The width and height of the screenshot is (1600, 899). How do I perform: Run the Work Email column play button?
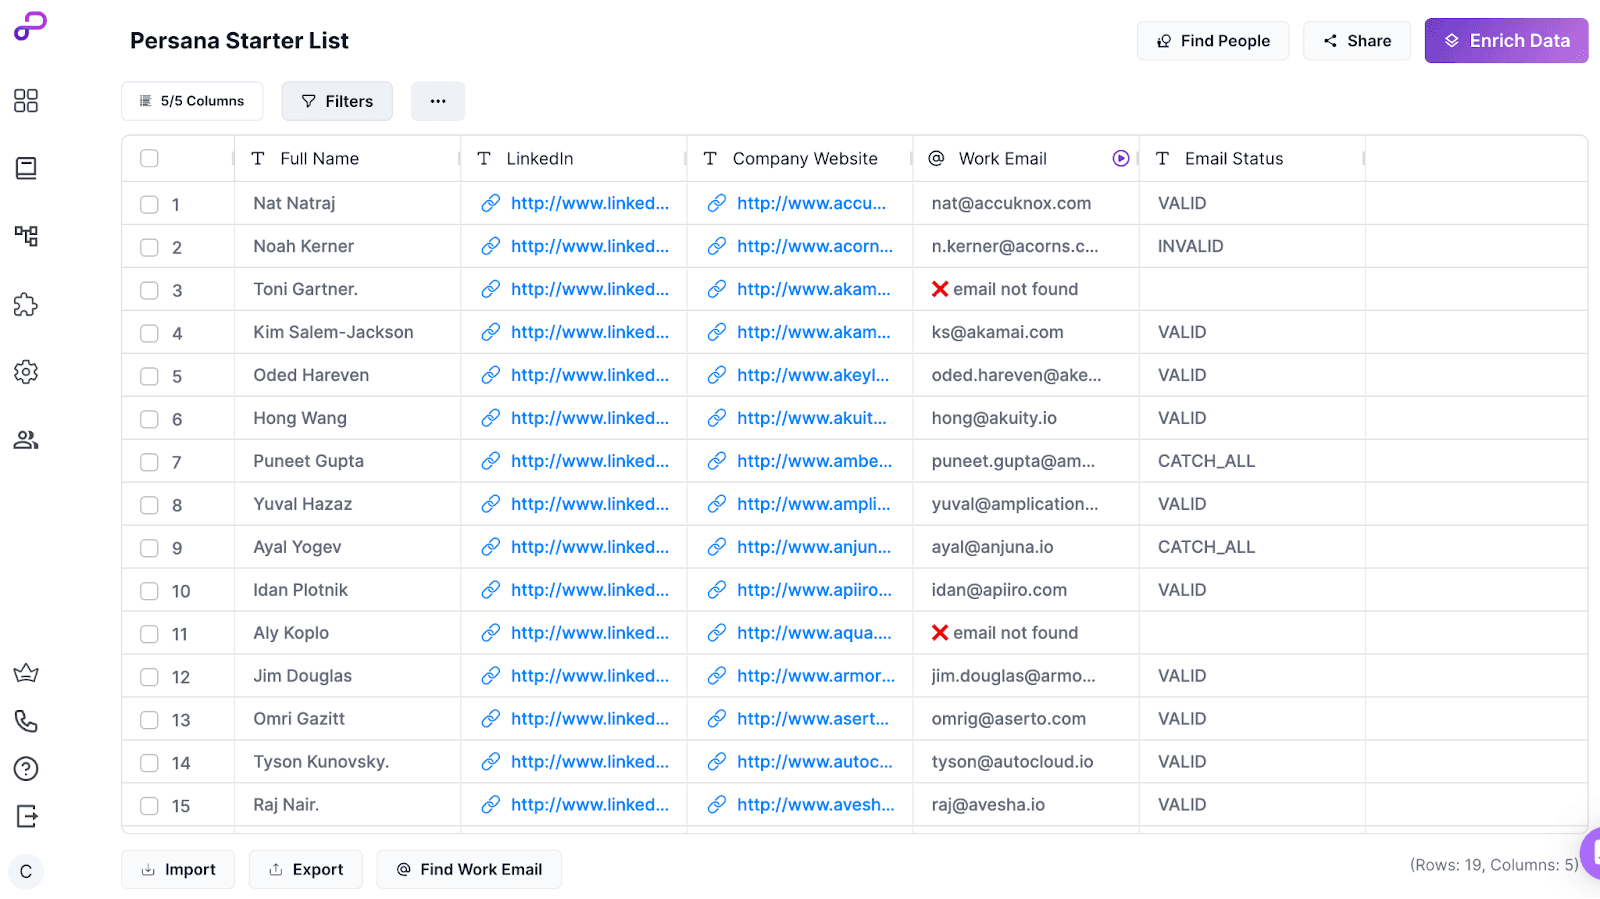coord(1121,159)
